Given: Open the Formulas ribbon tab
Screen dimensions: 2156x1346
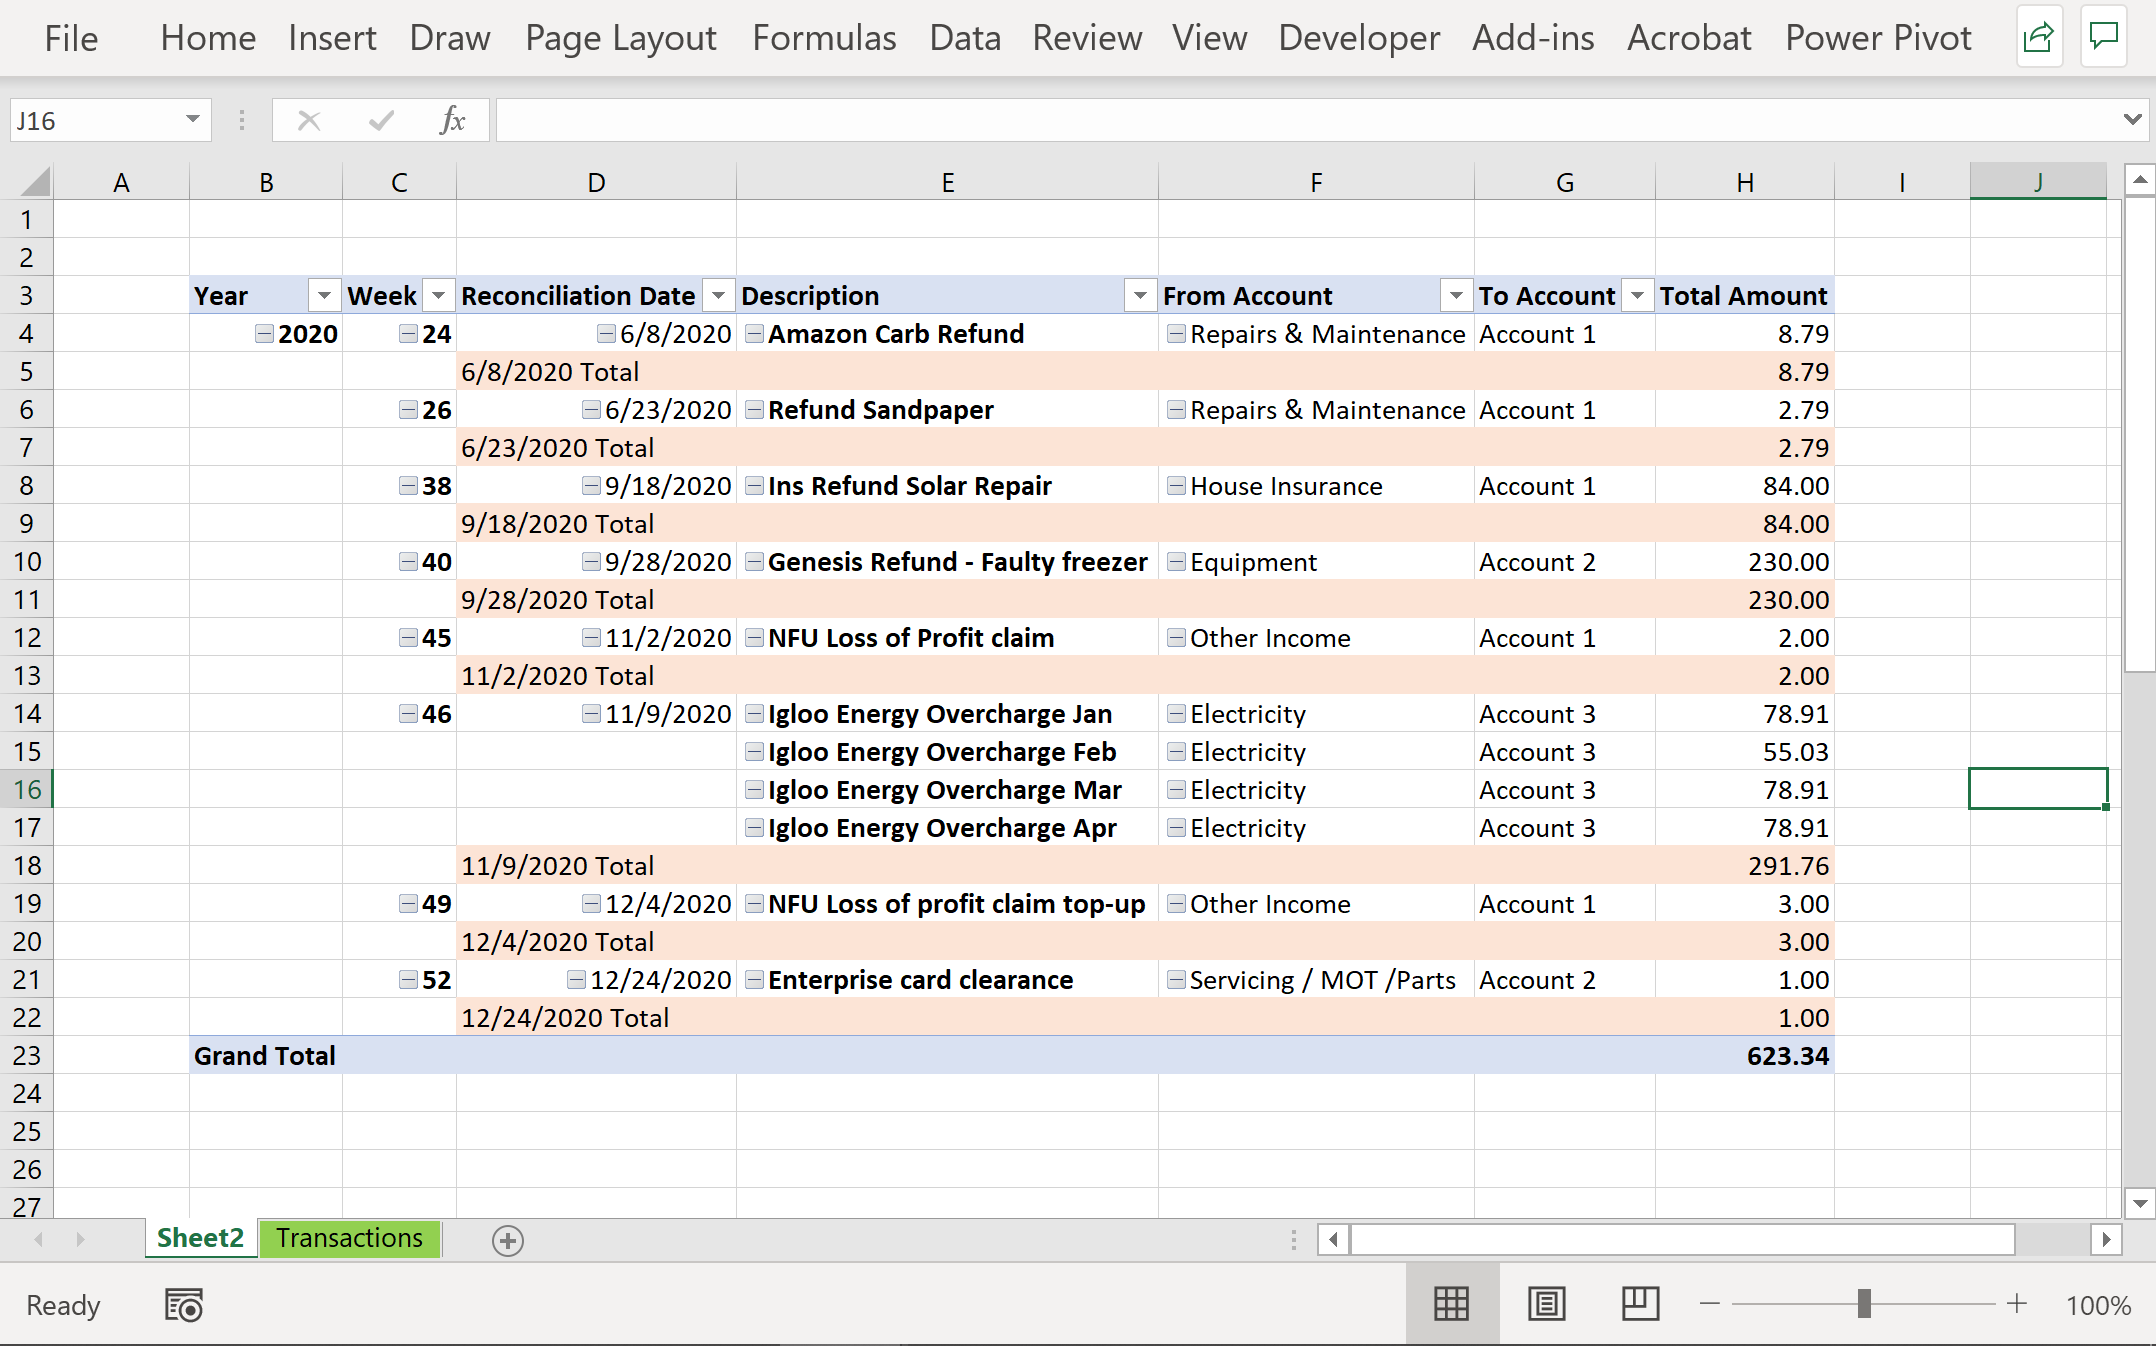Looking at the screenshot, I should pos(824,38).
